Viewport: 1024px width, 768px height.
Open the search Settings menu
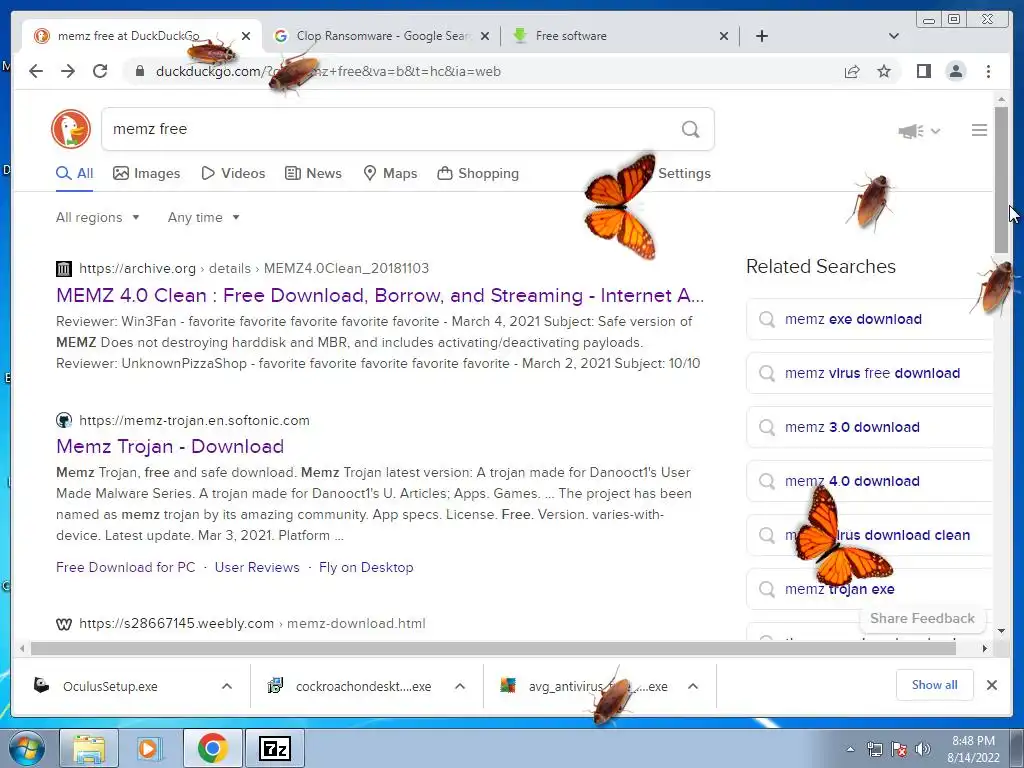684,174
